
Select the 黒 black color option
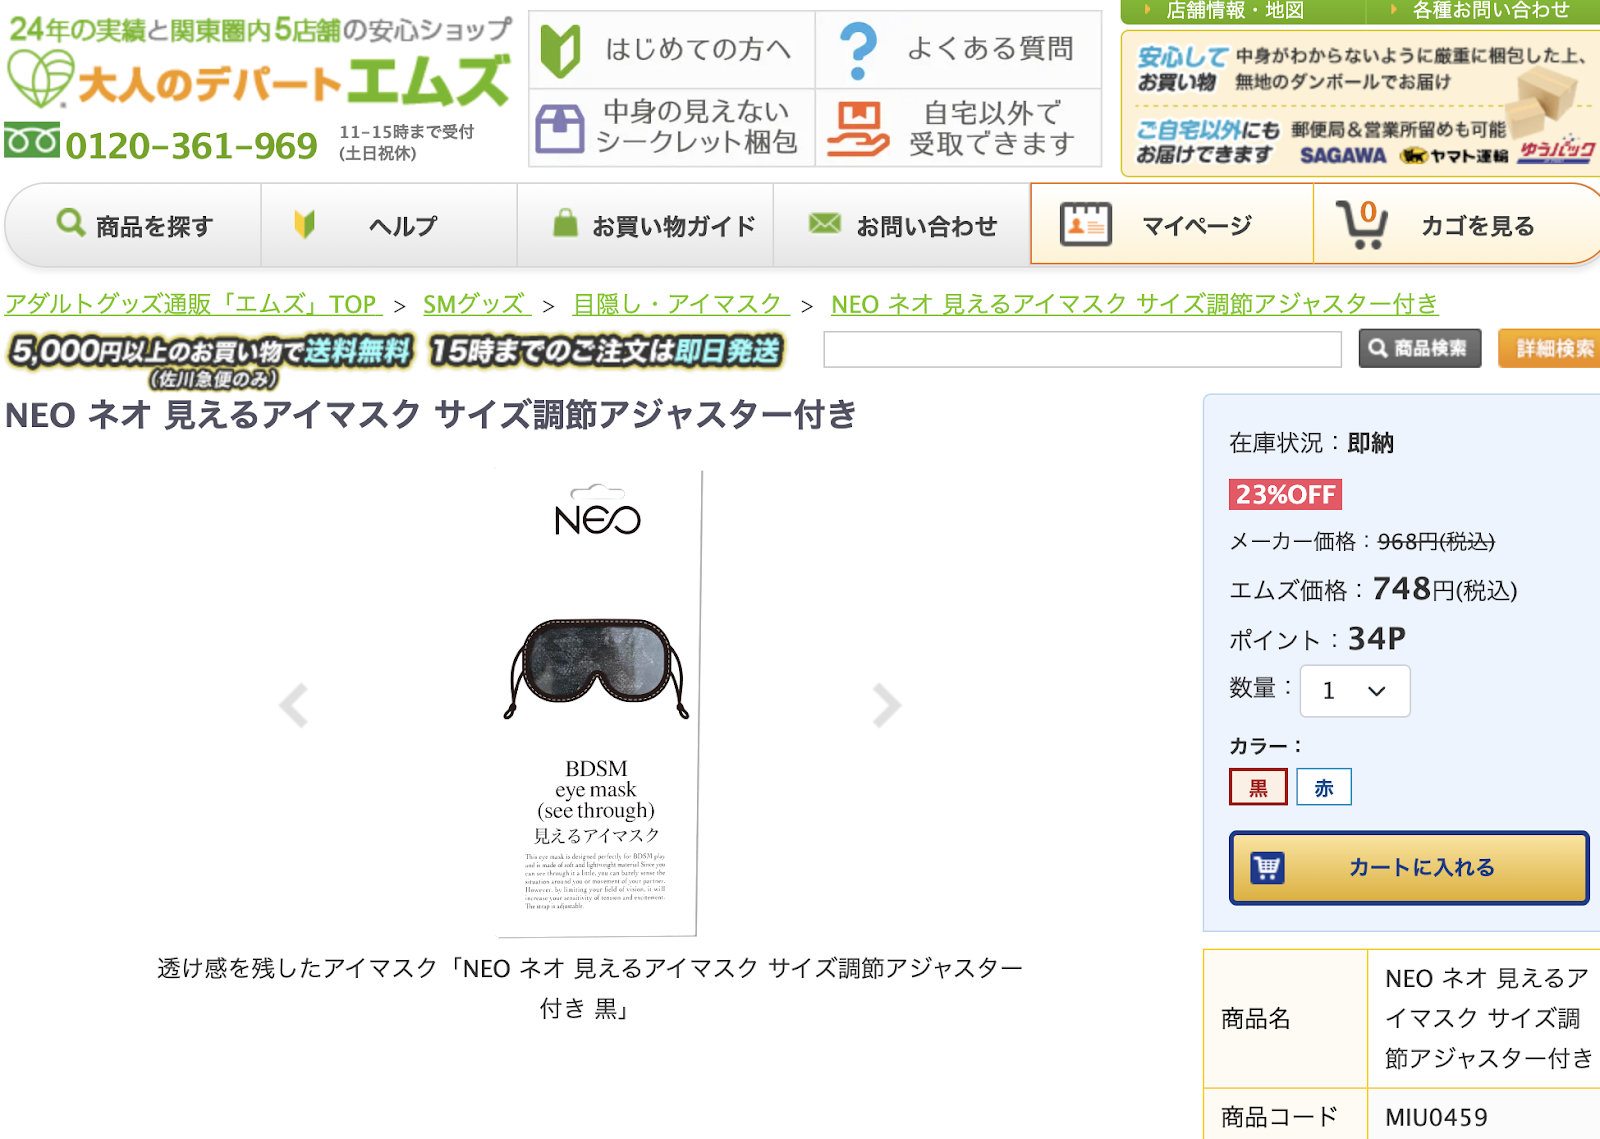tap(1258, 787)
